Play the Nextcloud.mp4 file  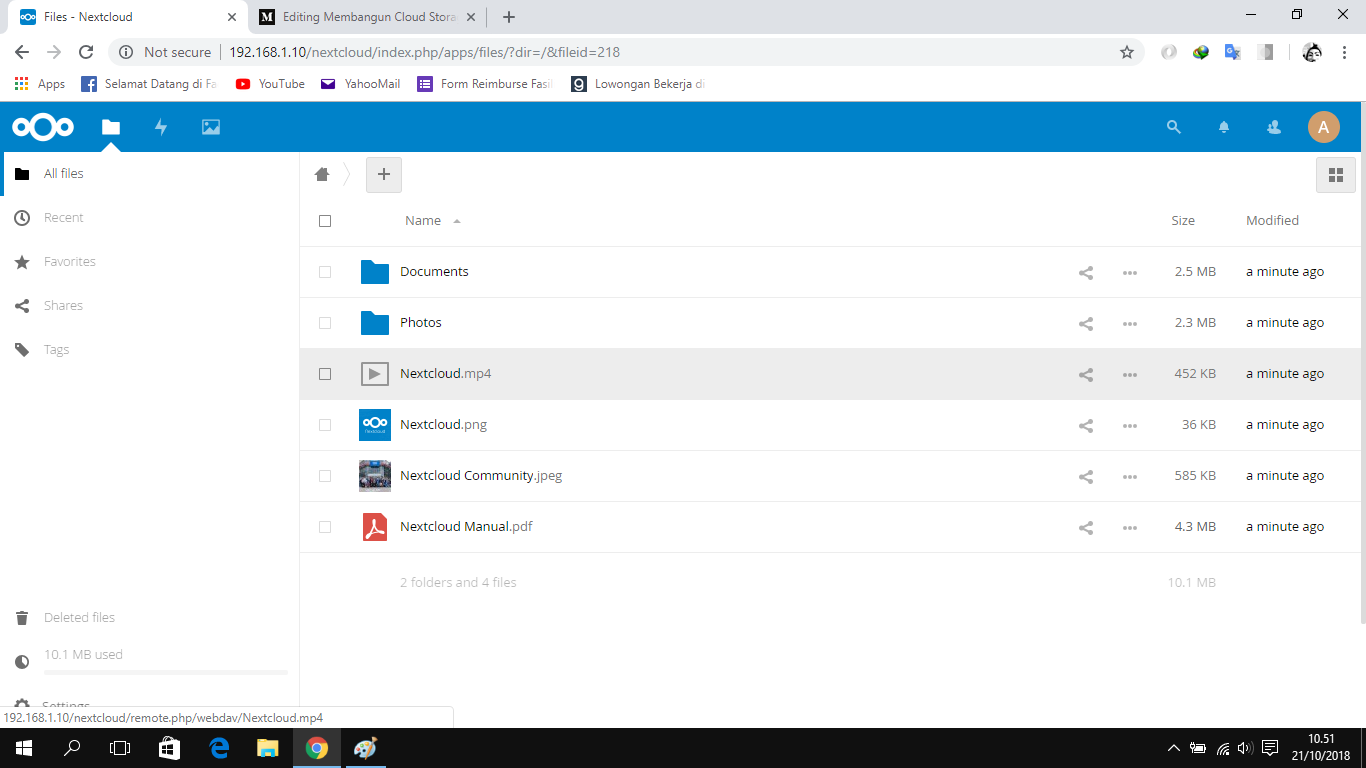pos(446,374)
